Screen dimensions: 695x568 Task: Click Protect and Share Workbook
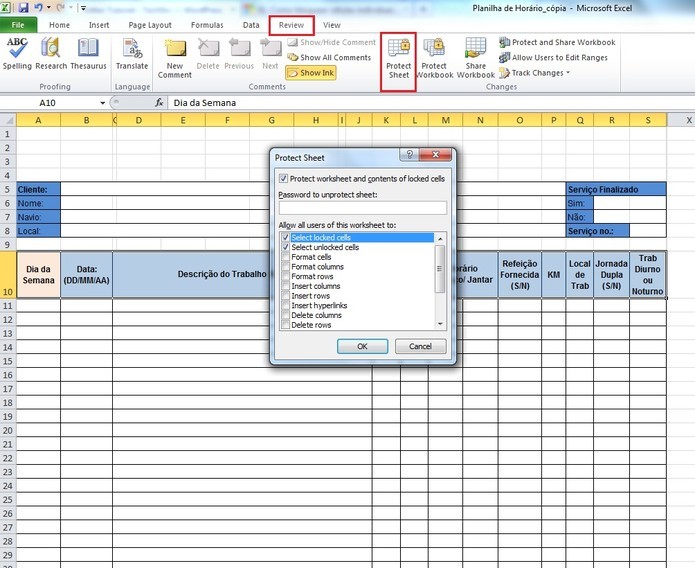point(557,43)
